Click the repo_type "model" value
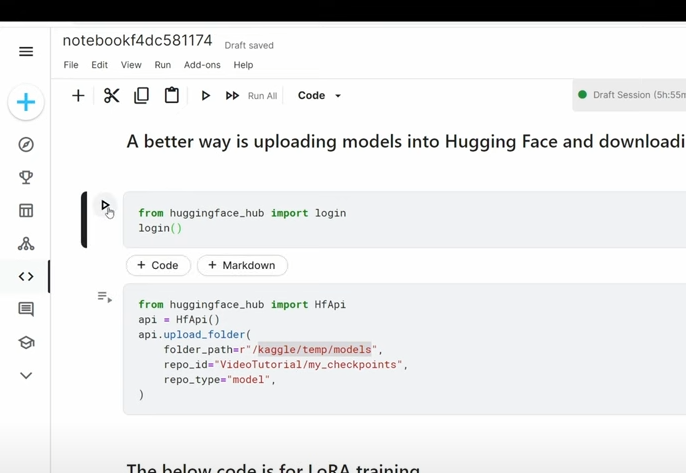This screenshot has height=473, width=686. click(248, 379)
